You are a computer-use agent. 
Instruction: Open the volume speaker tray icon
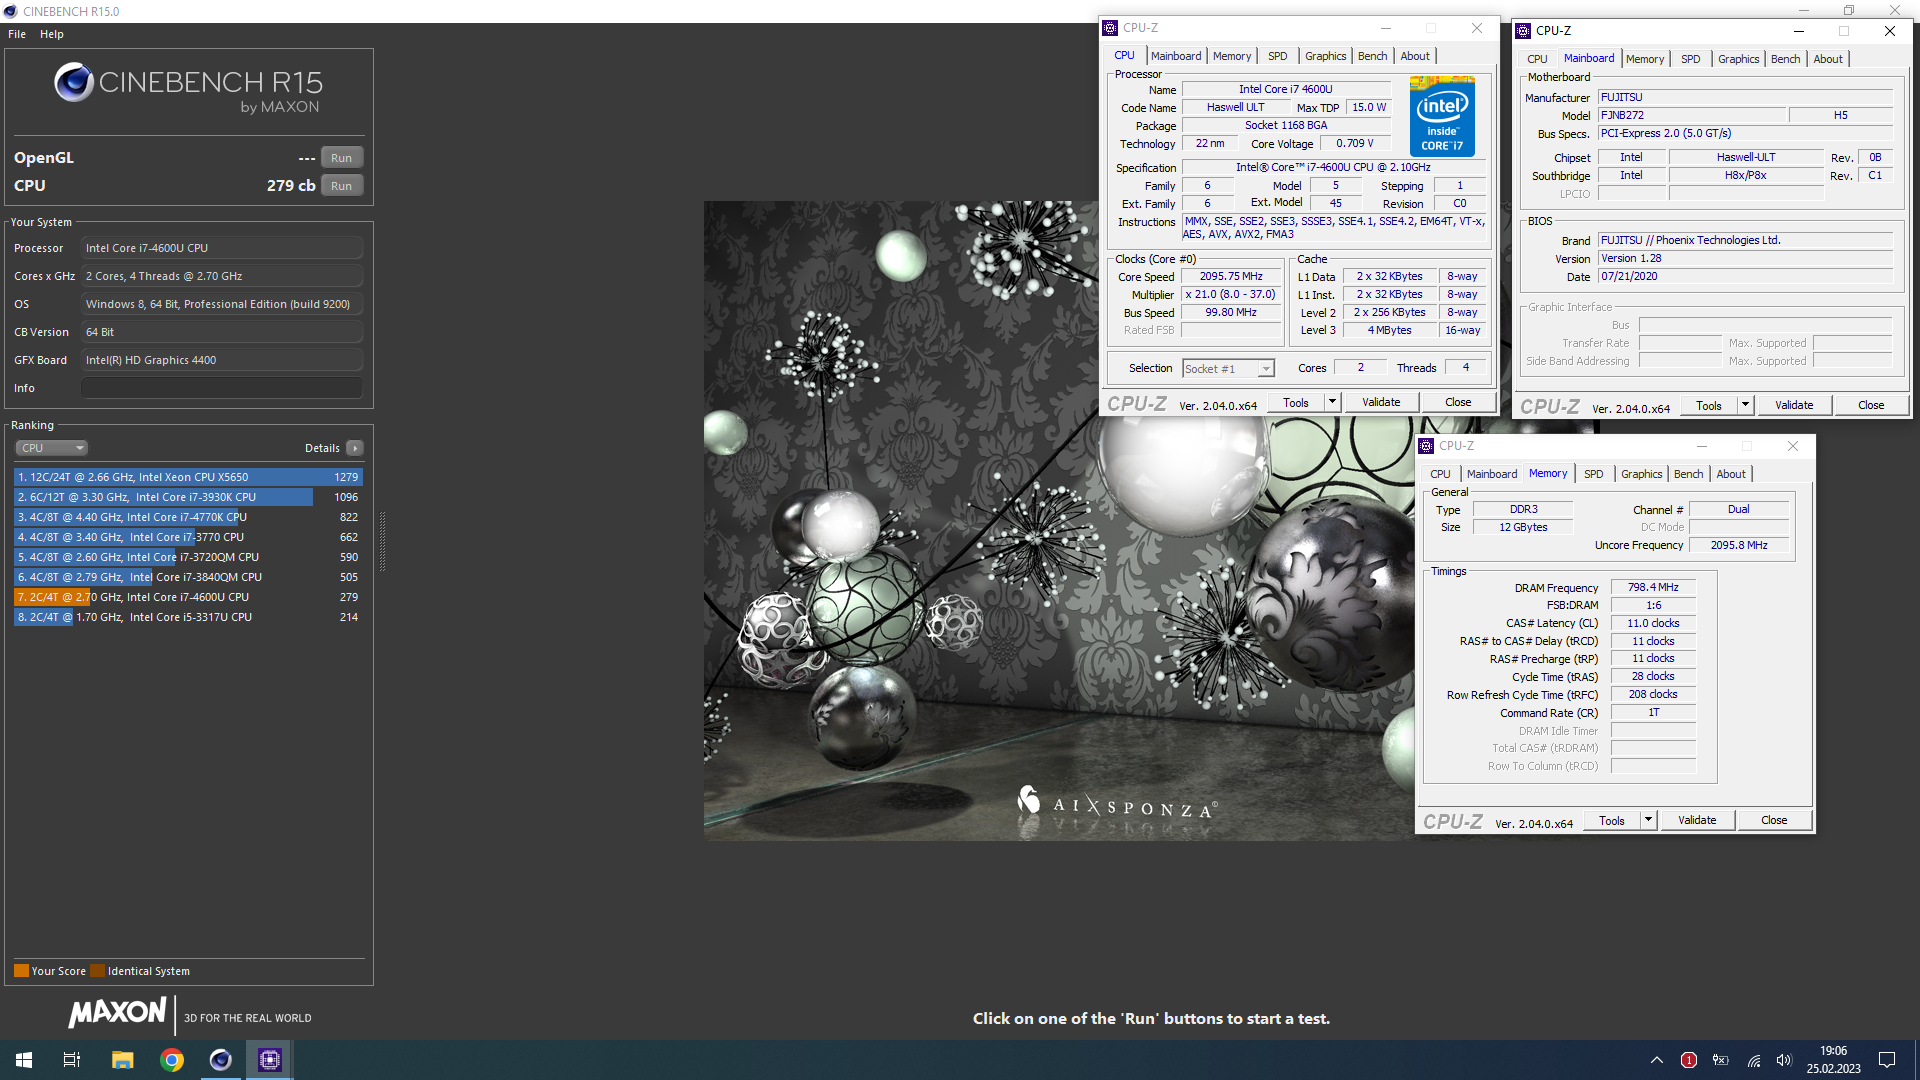[1784, 1060]
